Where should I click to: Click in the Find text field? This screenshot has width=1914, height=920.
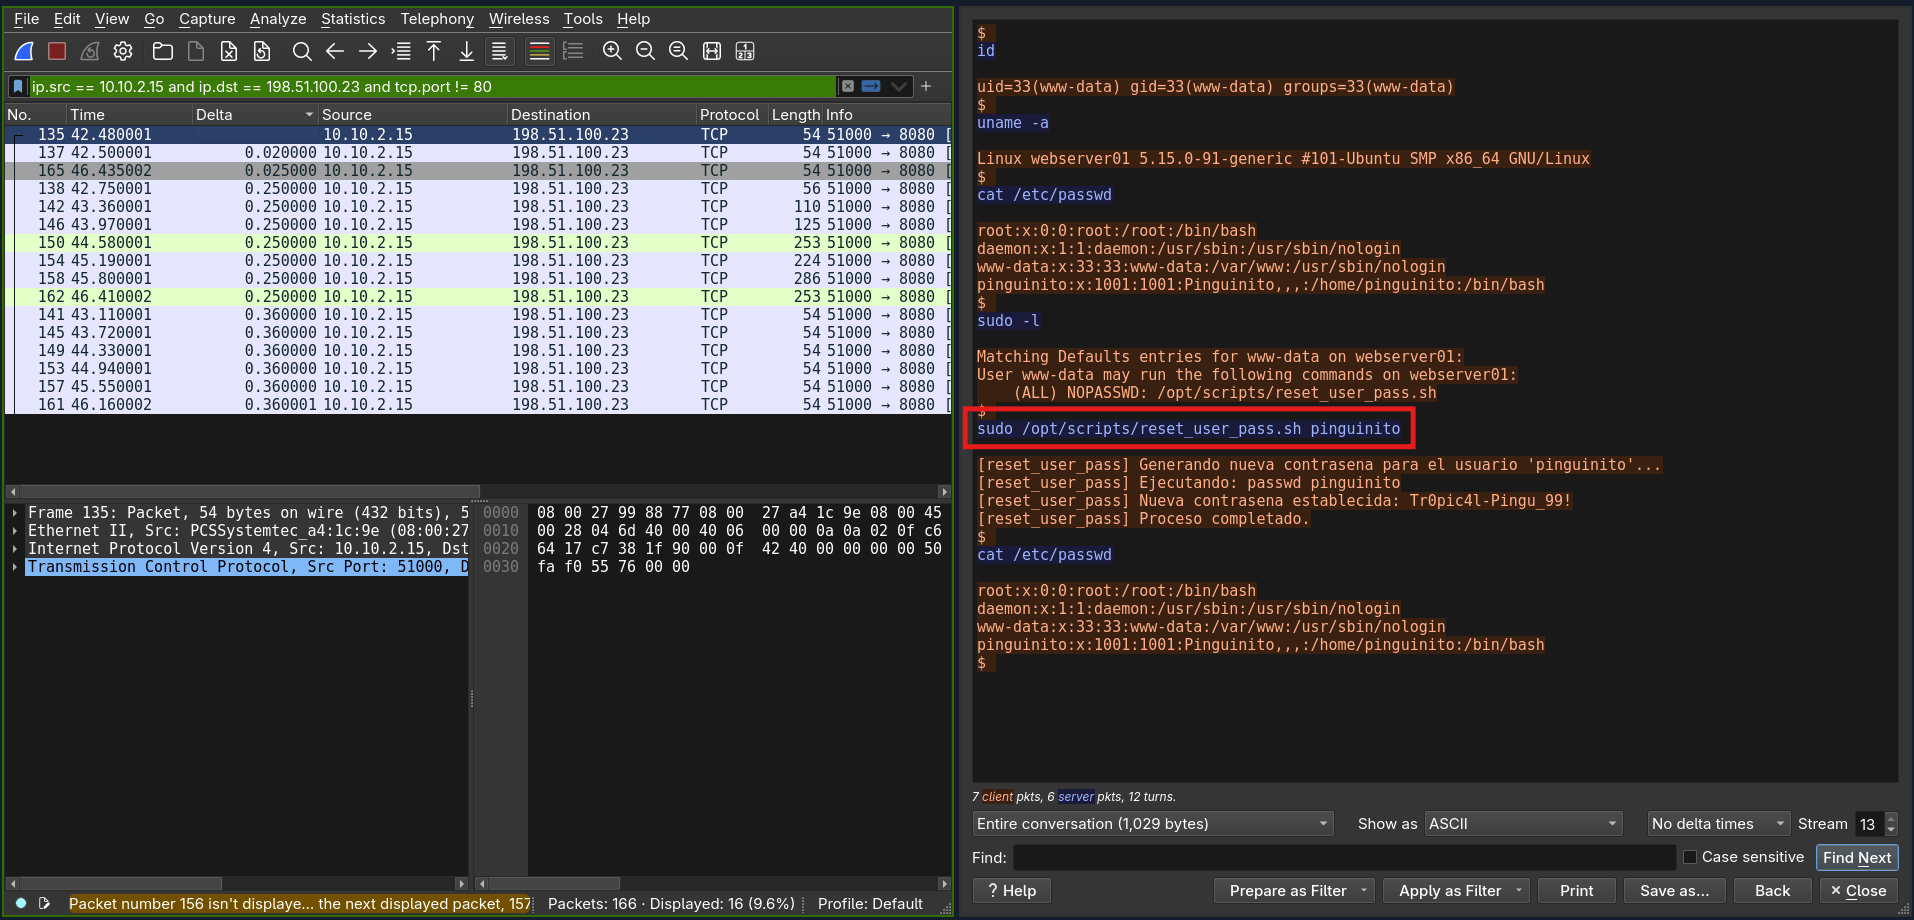1344,858
